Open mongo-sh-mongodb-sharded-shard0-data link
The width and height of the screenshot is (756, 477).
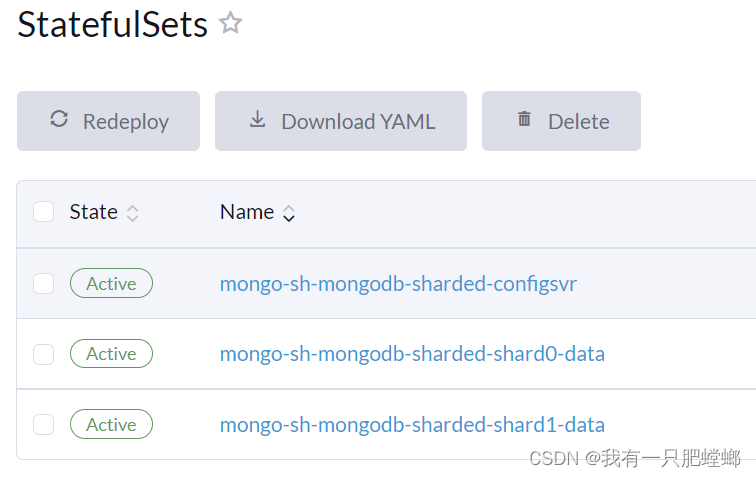(412, 354)
